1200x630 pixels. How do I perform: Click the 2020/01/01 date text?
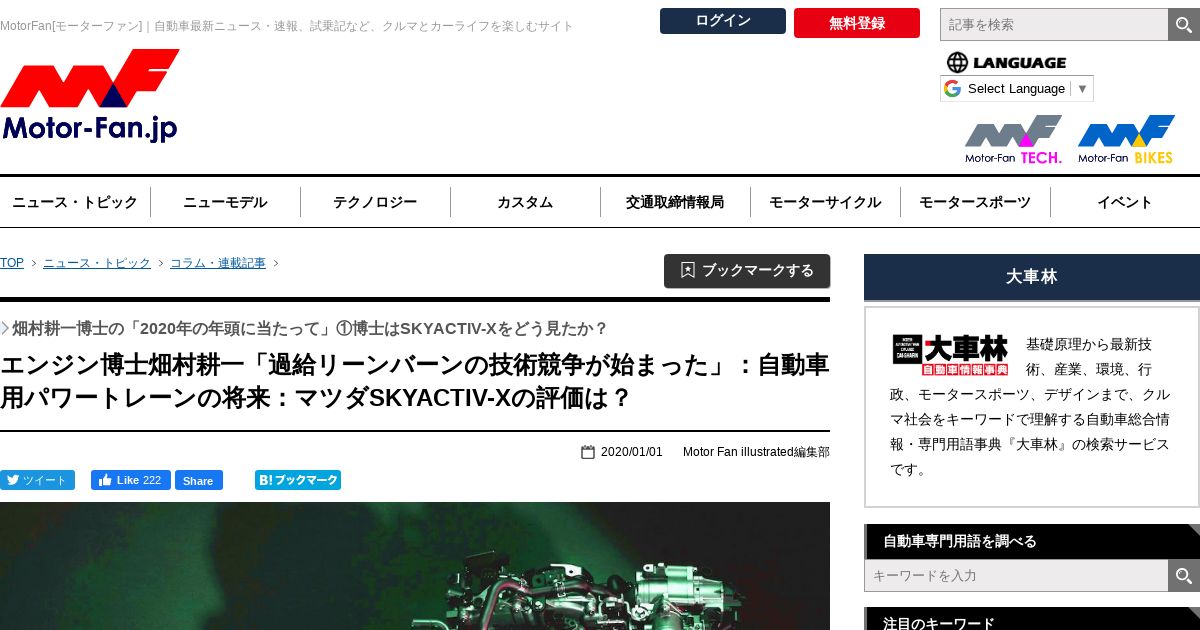631,452
